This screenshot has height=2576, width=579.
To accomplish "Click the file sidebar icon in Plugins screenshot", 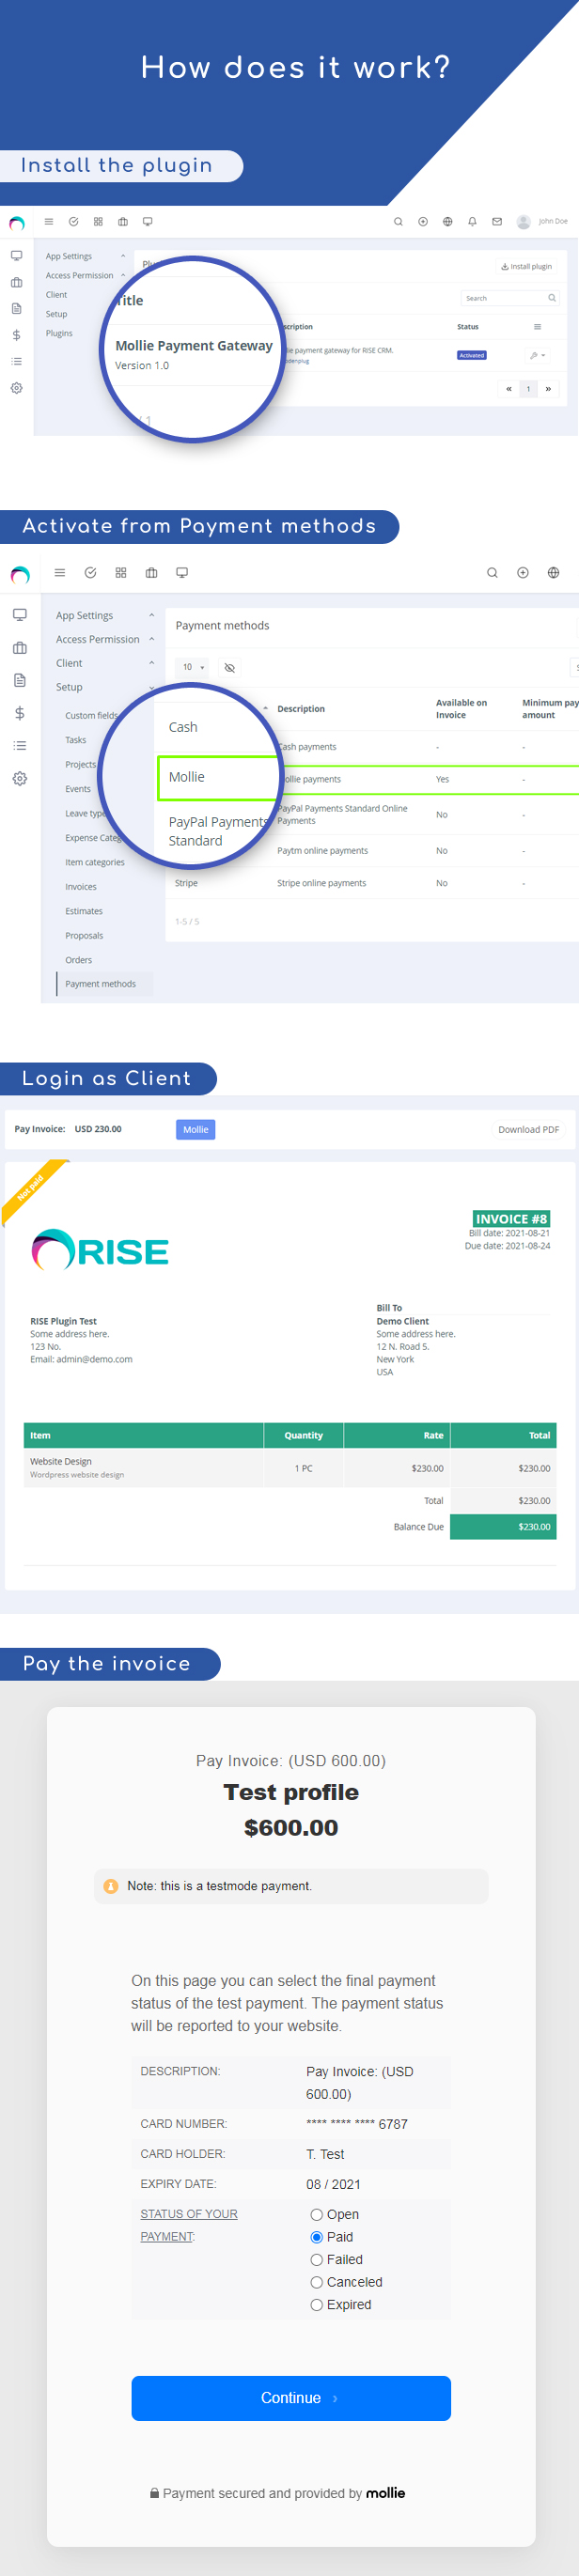I will 16,309.
